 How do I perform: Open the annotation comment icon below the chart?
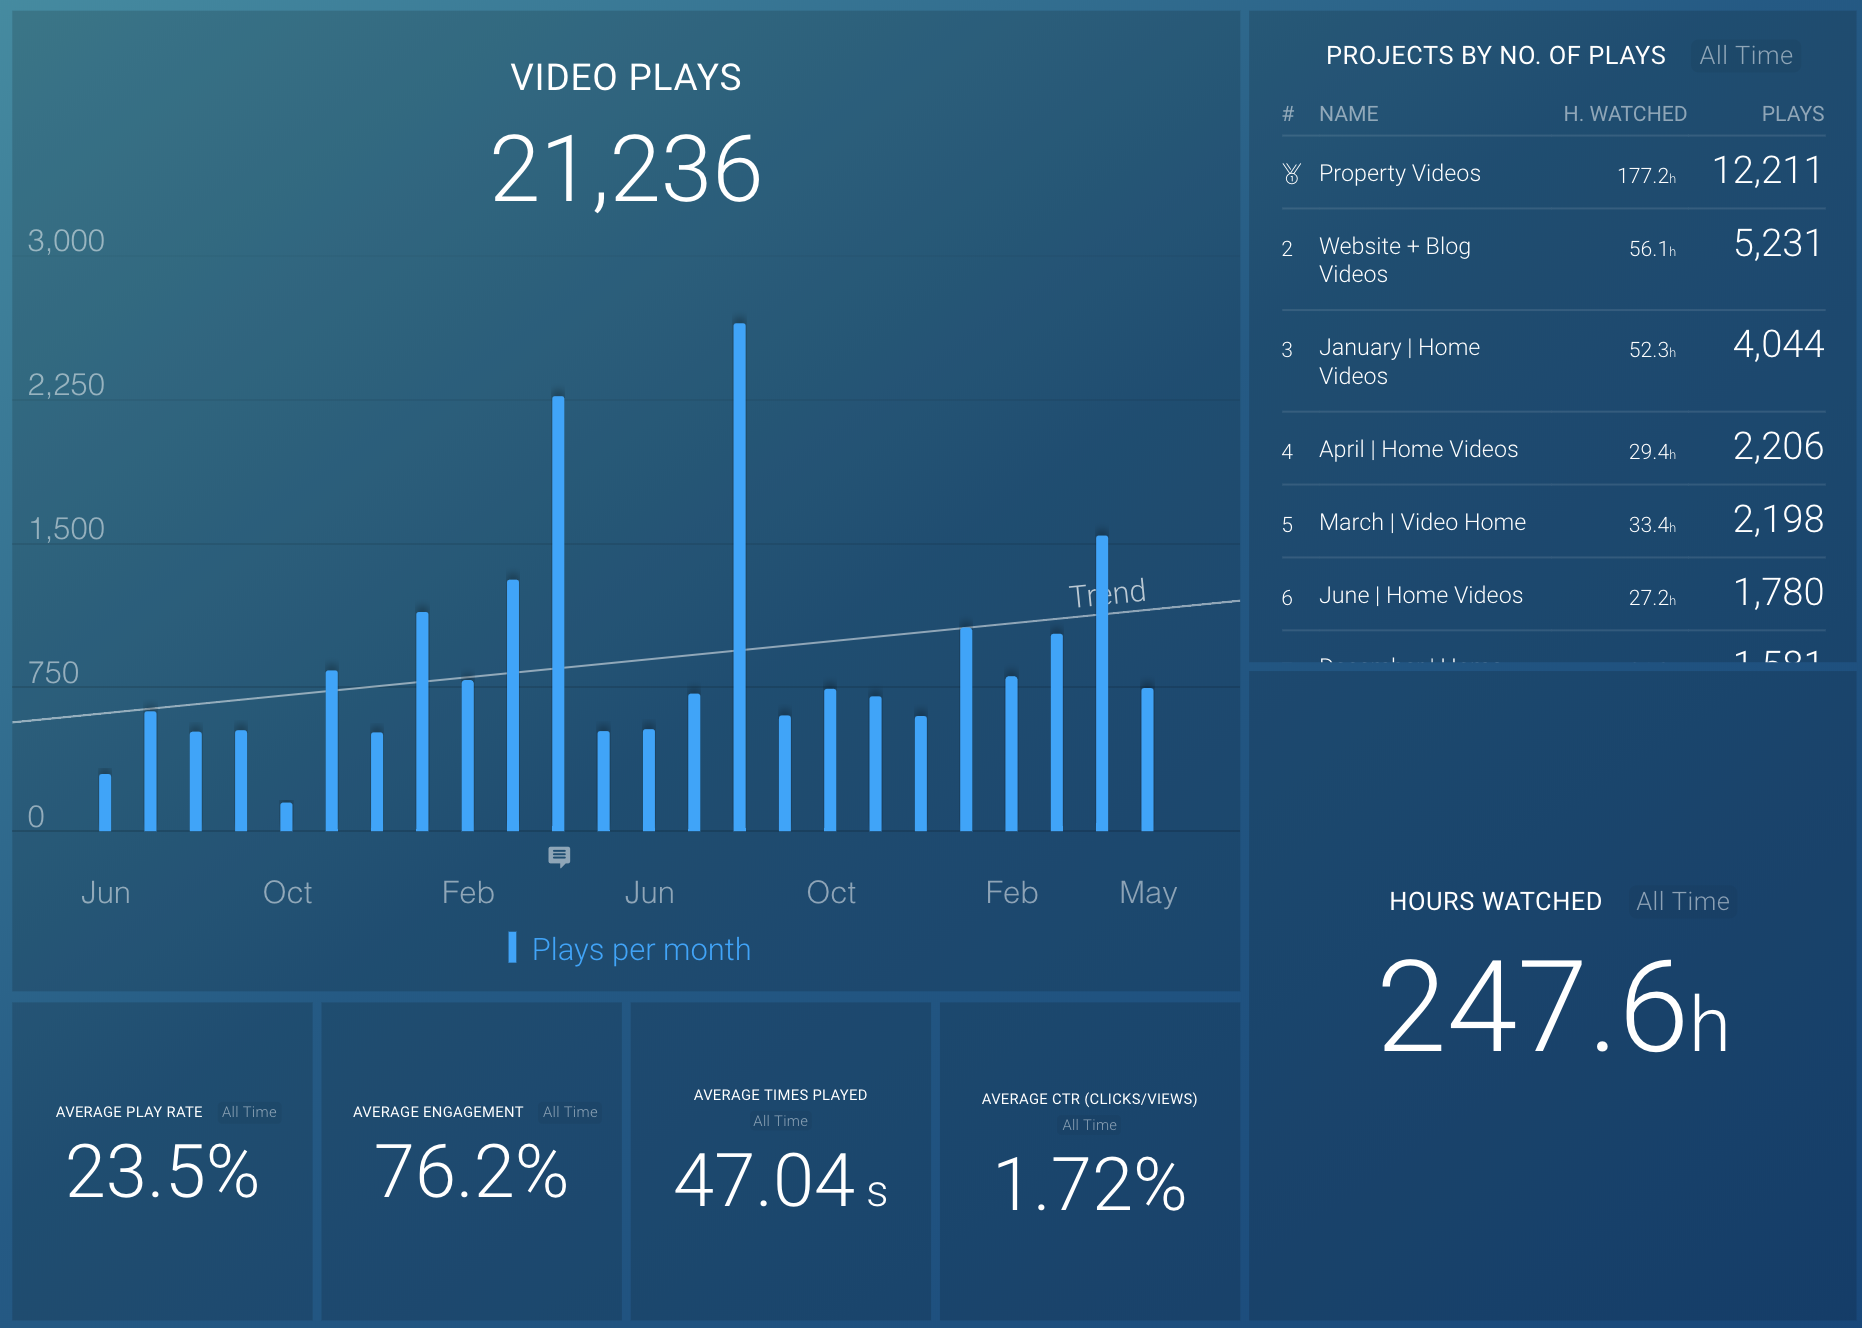(559, 856)
